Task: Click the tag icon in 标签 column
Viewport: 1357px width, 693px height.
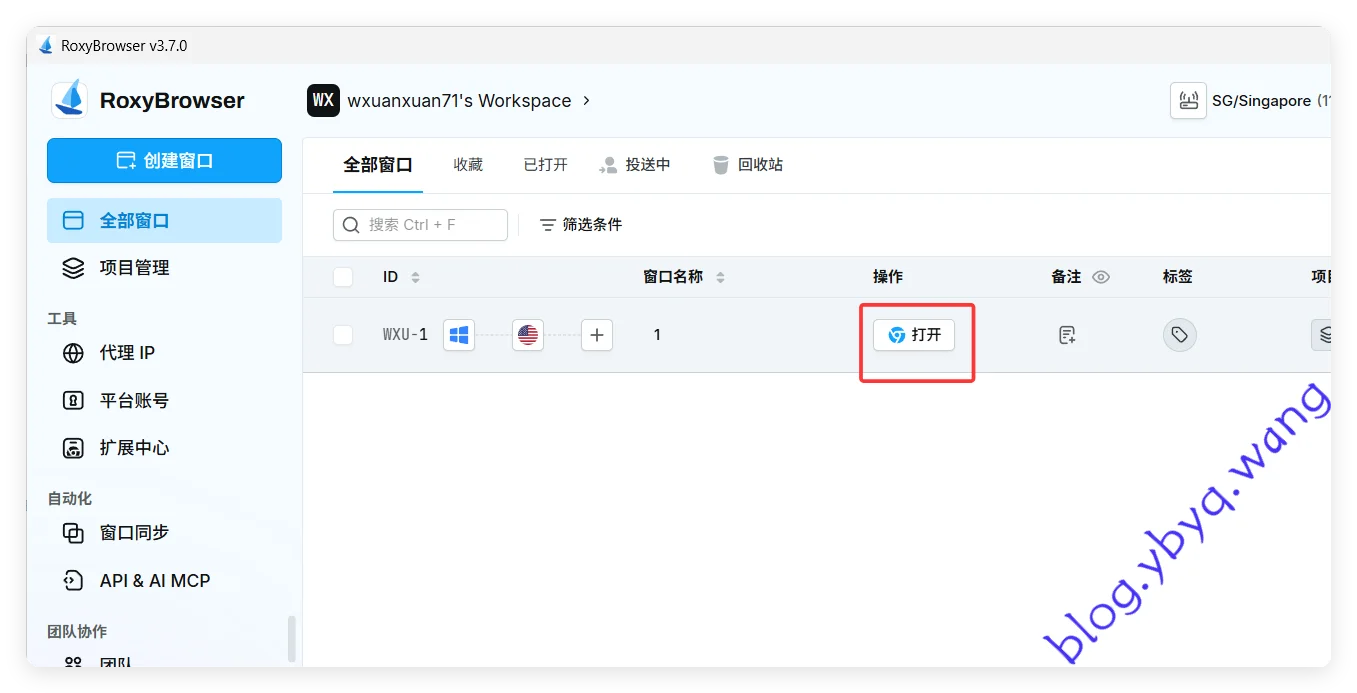Action: (1179, 335)
